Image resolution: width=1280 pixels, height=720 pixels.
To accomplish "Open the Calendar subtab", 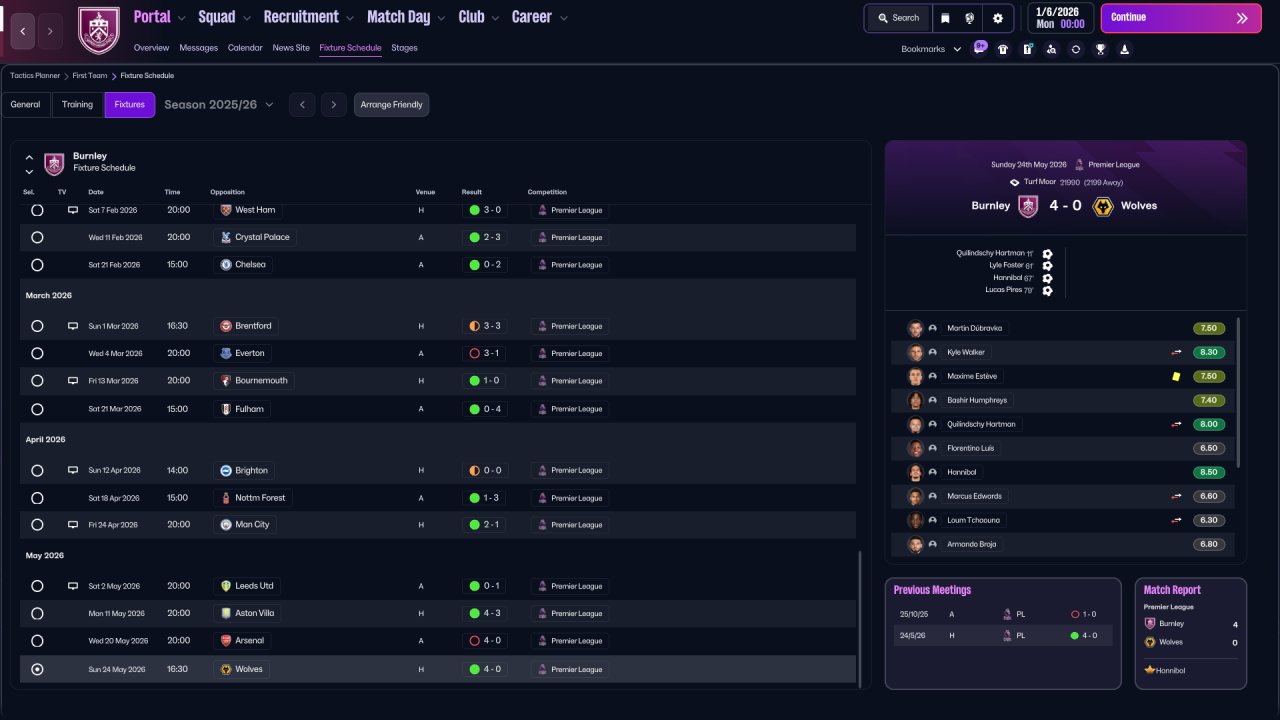I will [245, 48].
